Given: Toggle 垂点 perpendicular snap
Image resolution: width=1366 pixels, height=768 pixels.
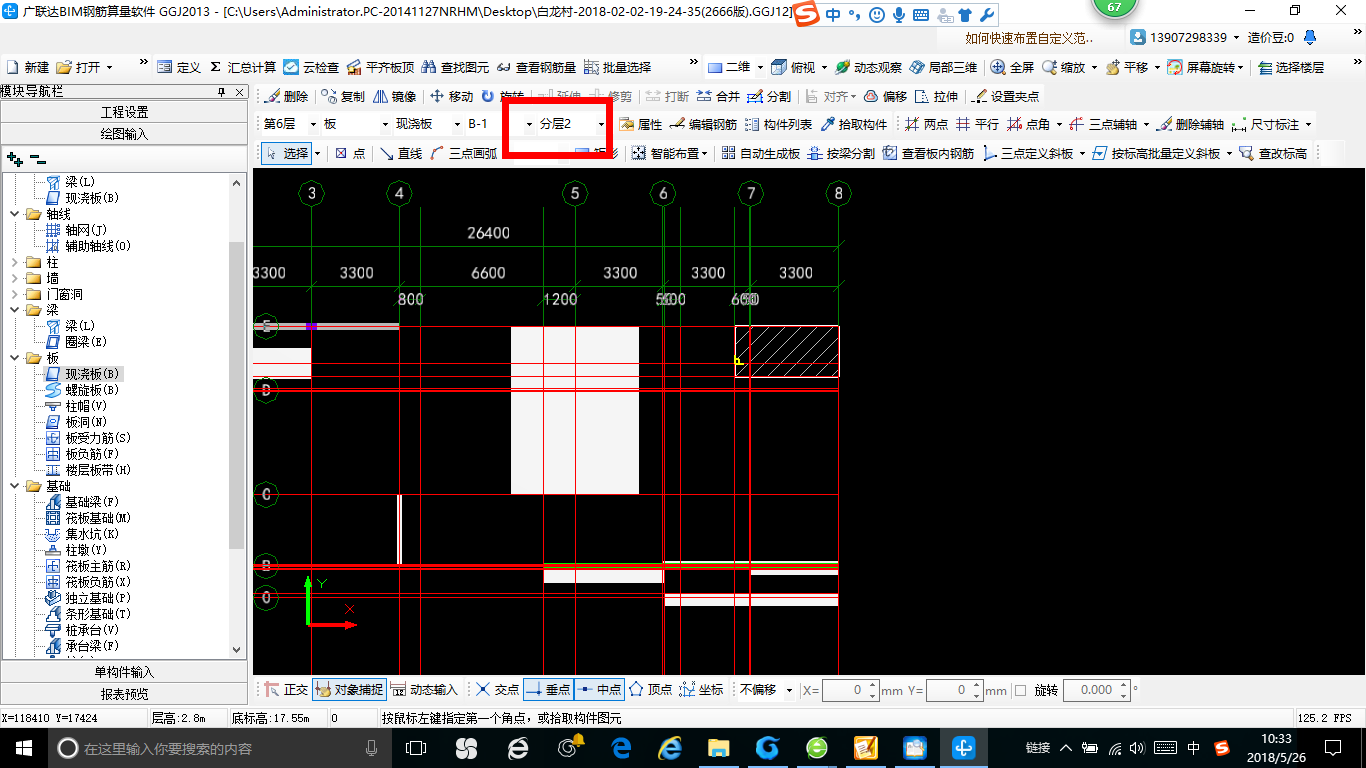Looking at the screenshot, I should (548, 690).
